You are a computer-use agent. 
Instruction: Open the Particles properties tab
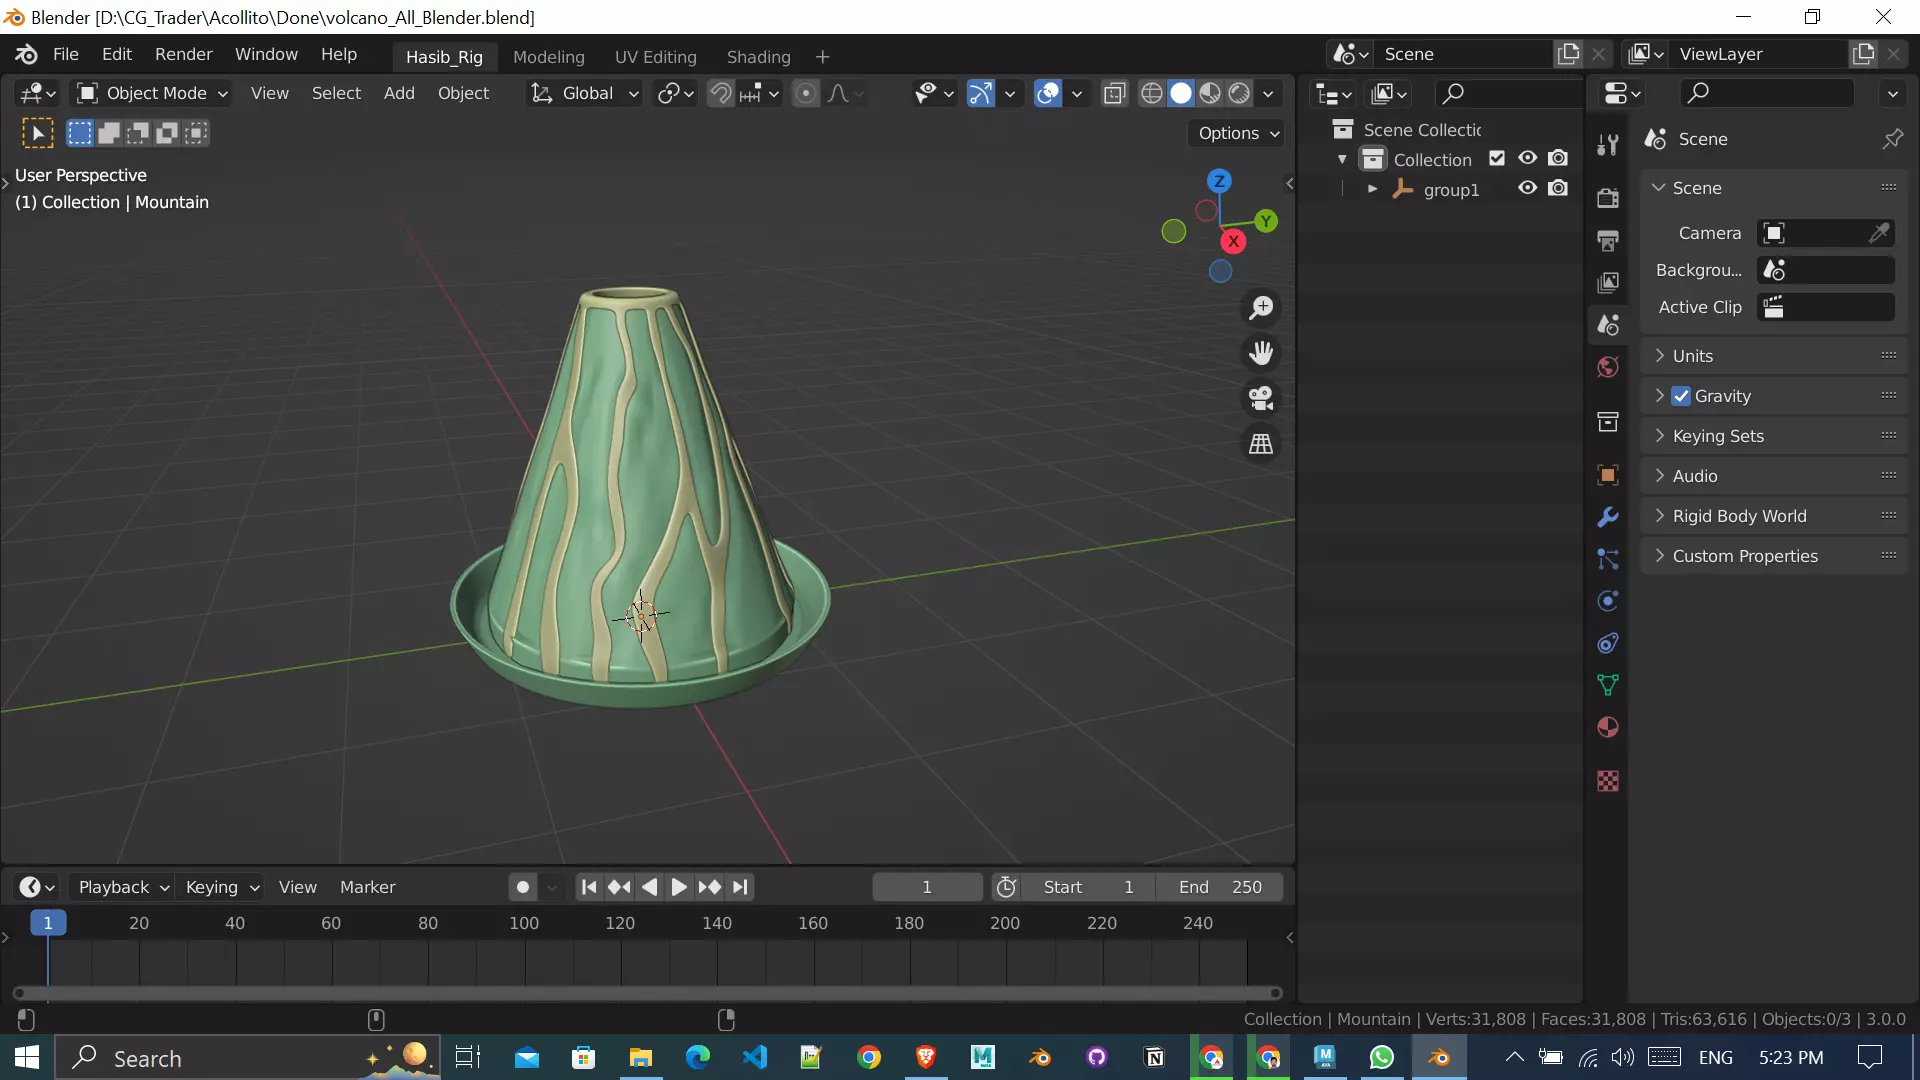tap(1608, 559)
